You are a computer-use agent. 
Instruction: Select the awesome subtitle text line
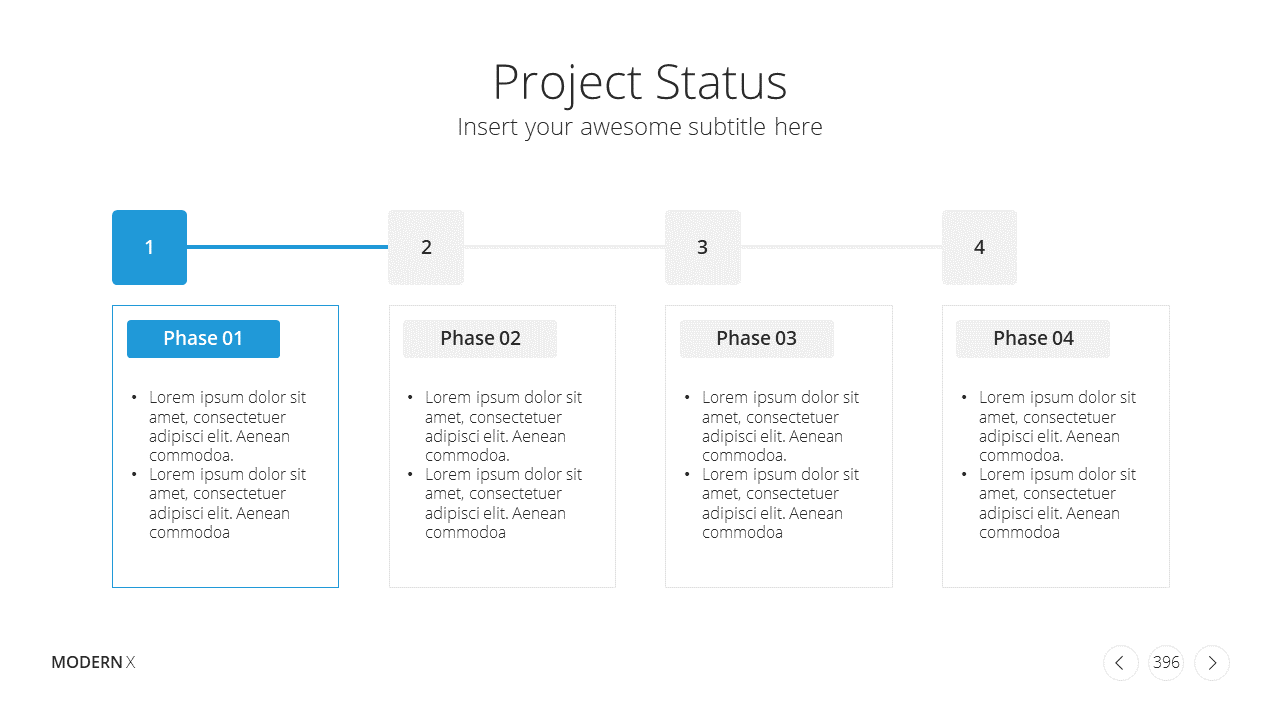(640, 127)
